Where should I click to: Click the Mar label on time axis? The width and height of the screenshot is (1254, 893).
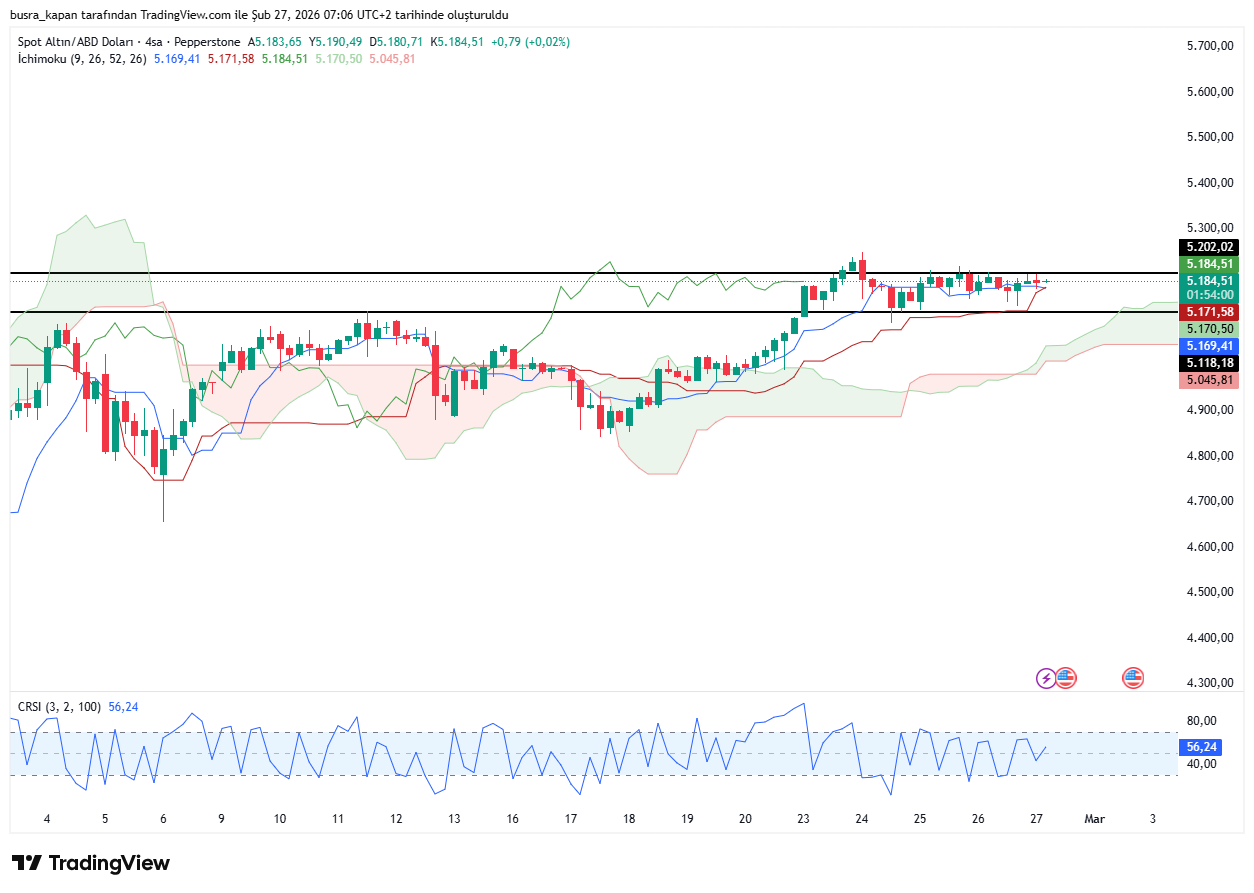click(x=1095, y=818)
